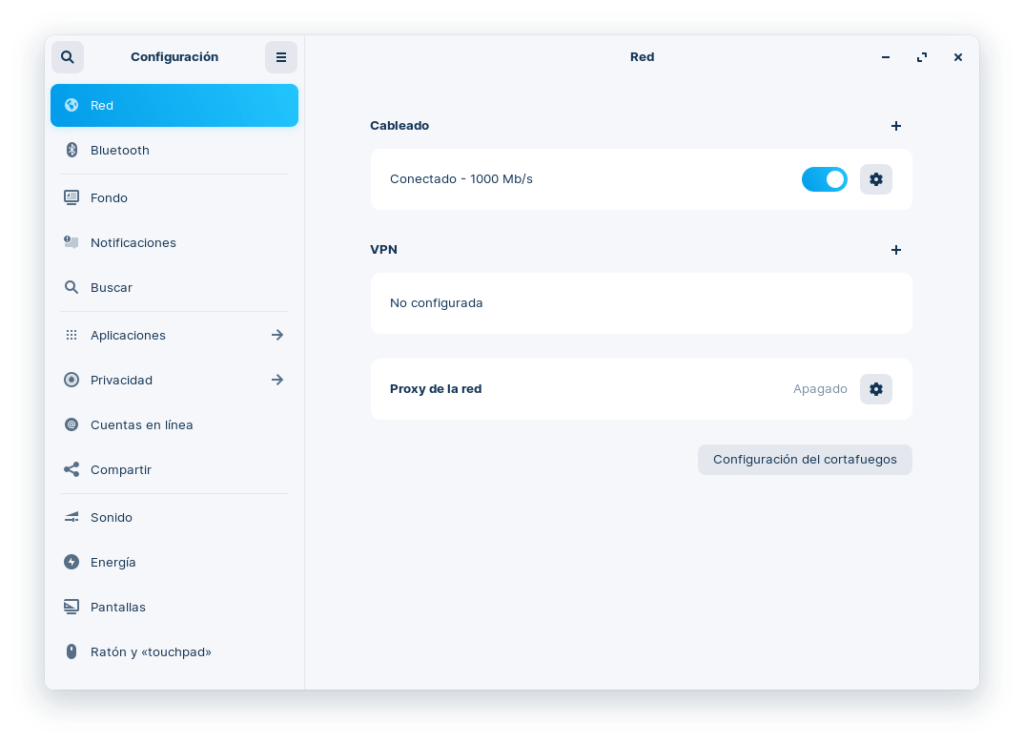Maximize the settings window
Screen dimensions: 1024x744
(x=921, y=57)
